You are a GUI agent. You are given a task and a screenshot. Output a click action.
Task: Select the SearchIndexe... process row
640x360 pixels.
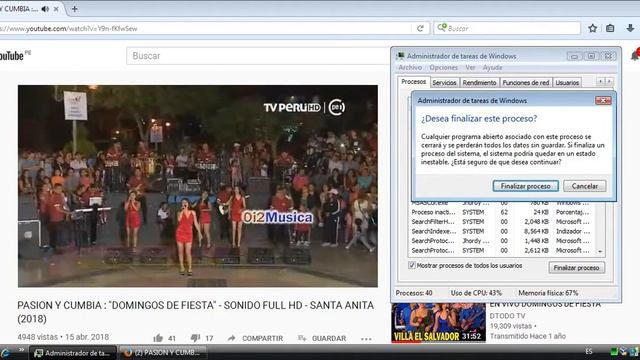[502, 231]
